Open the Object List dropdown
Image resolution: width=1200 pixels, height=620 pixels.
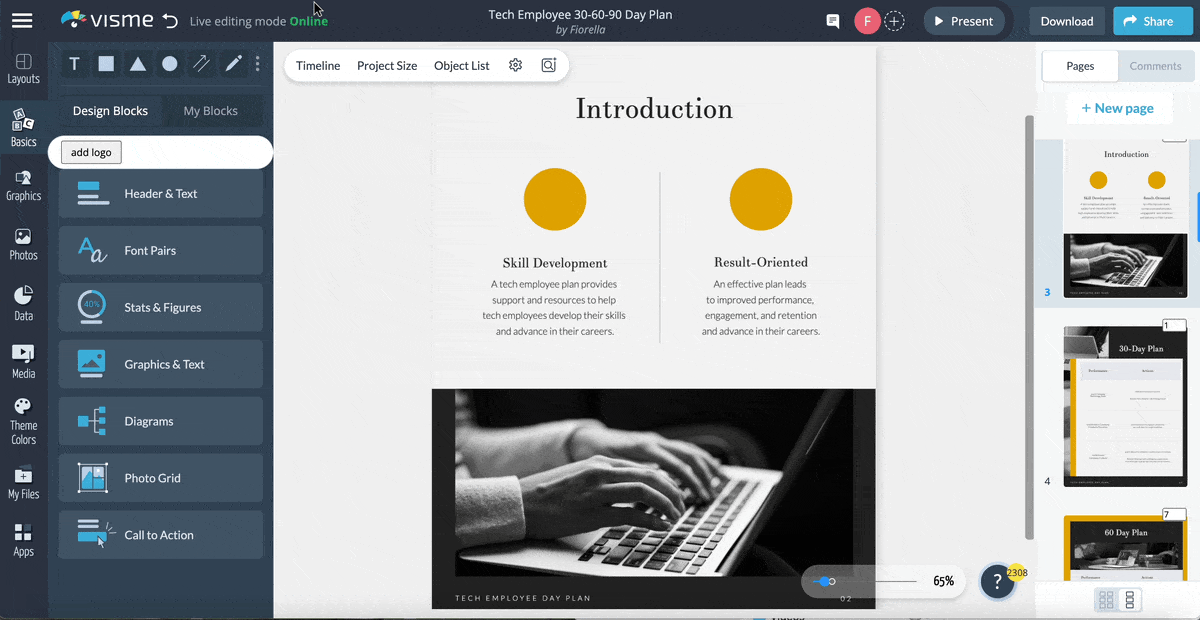461,65
